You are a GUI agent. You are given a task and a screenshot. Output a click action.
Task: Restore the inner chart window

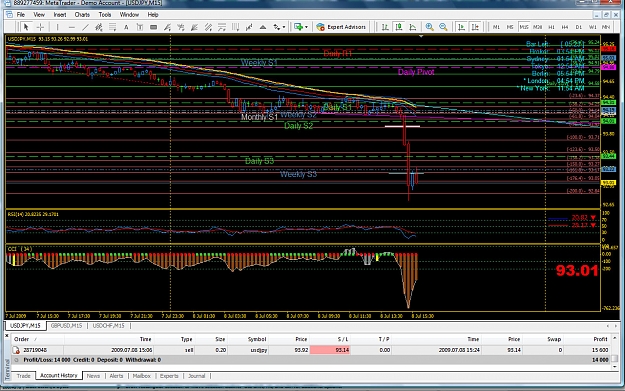tap(606, 15)
